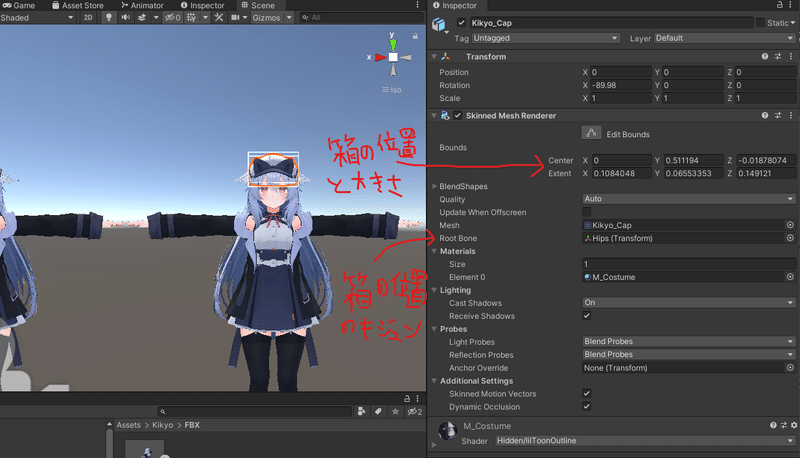The height and width of the screenshot is (458, 800).
Task: Lock the Inspector panel with padlock icon
Action: [780, 5]
